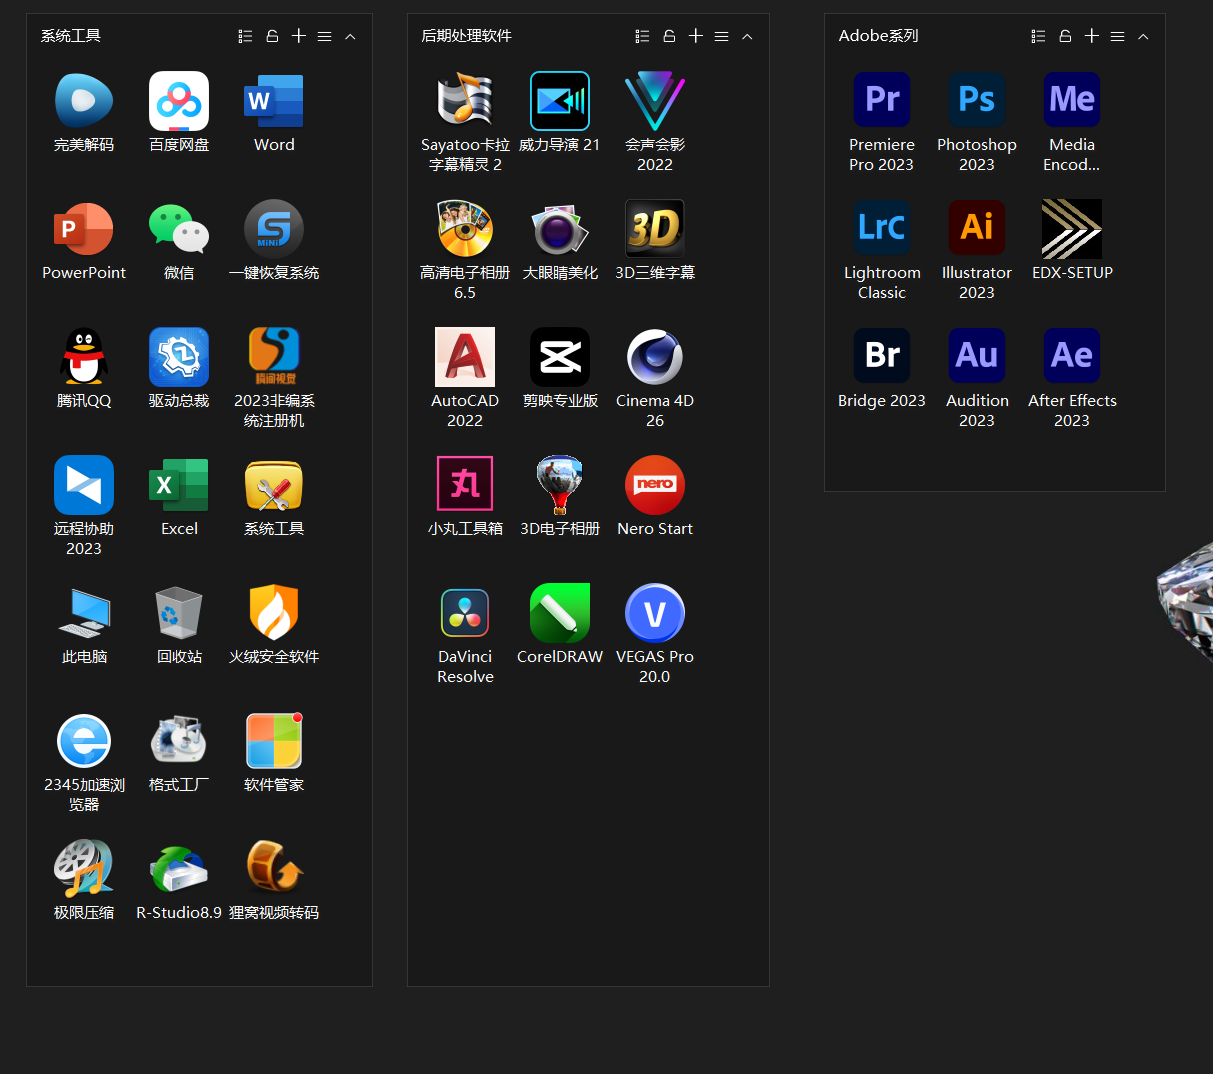Launch CorelDRAW icon
1213x1074 pixels.
(x=560, y=613)
